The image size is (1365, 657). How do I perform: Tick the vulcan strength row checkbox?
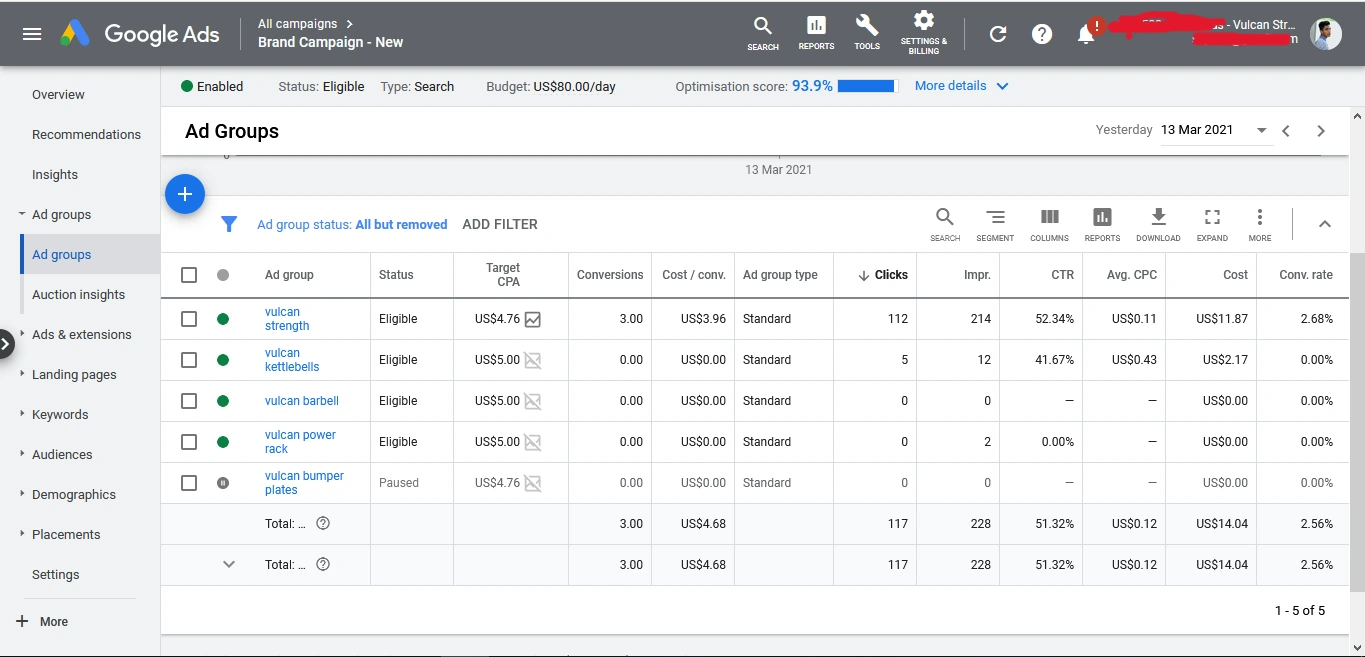(189, 319)
